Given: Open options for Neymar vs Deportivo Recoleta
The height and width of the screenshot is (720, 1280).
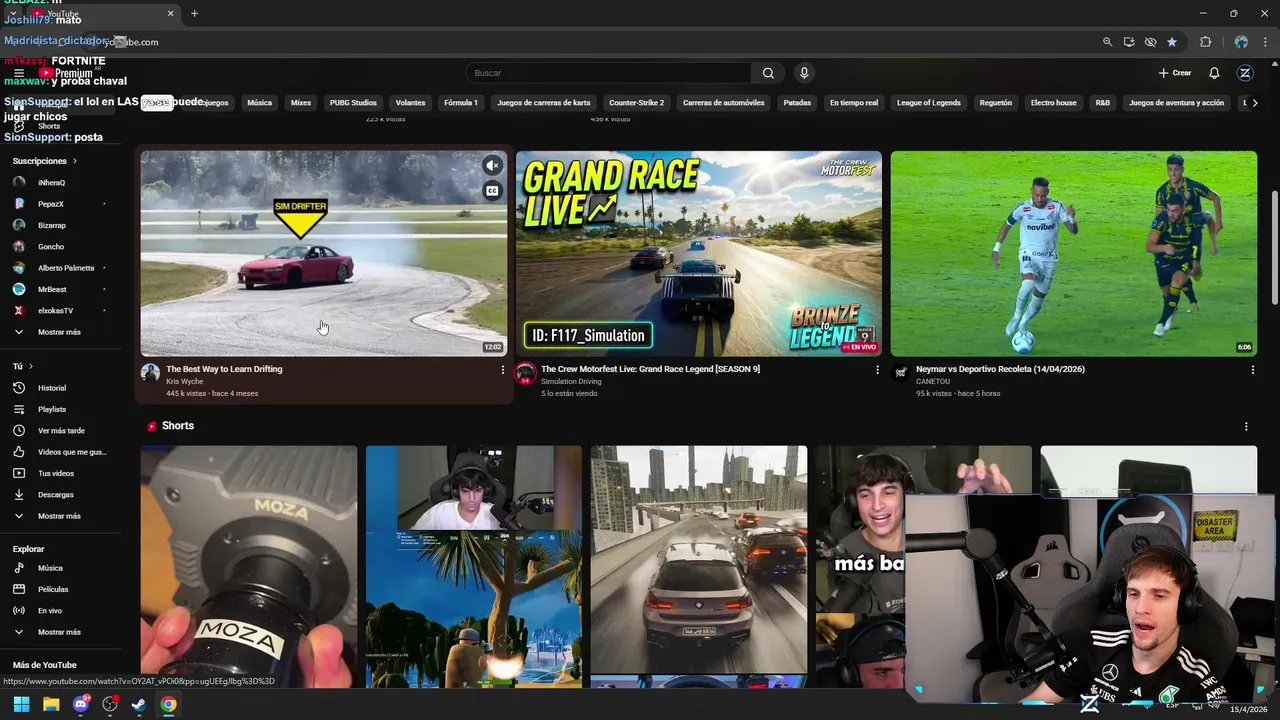Looking at the screenshot, I should (1253, 370).
